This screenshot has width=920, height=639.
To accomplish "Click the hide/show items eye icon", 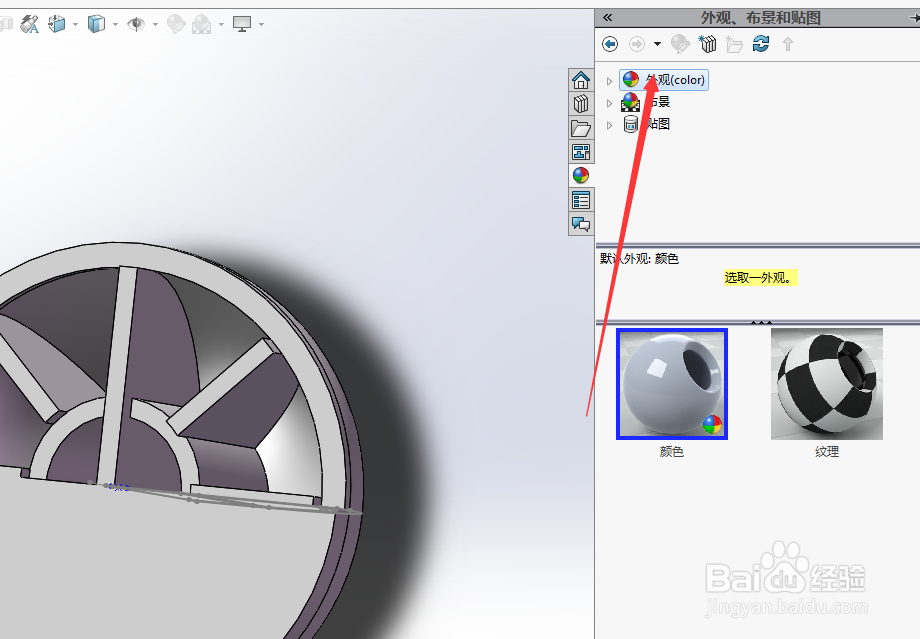I will pyautogui.click(x=136, y=24).
